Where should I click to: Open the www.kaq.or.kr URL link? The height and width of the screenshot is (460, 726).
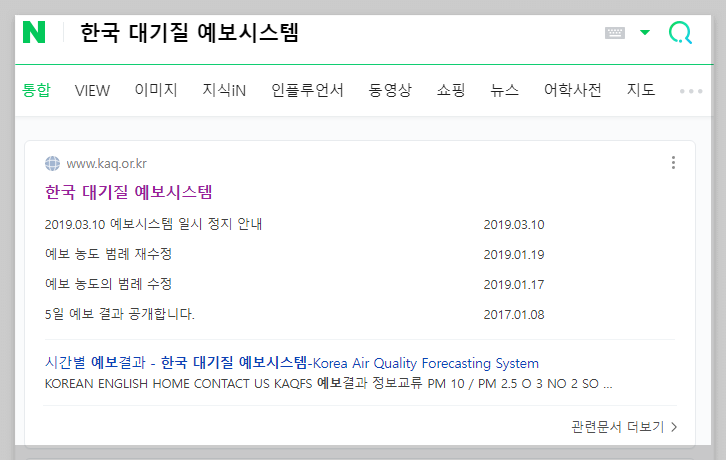click(106, 164)
